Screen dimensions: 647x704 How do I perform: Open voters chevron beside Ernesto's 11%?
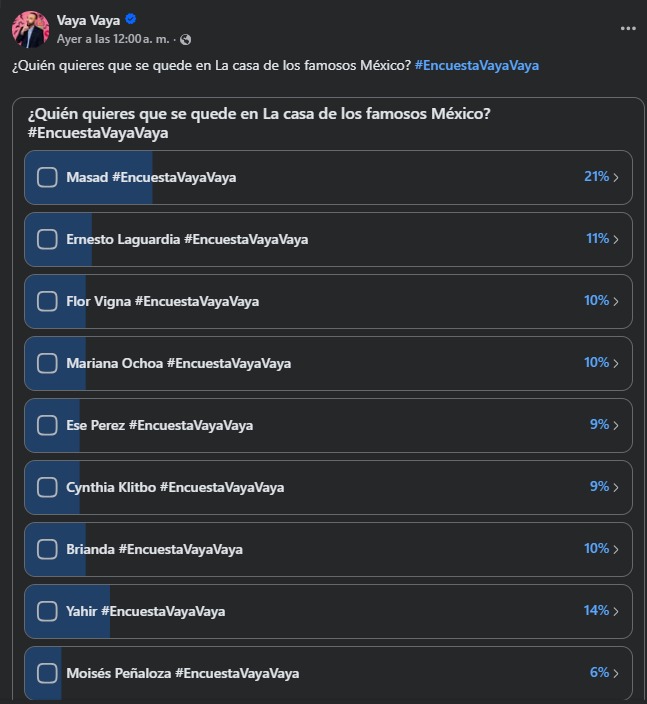click(x=616, y=239)
